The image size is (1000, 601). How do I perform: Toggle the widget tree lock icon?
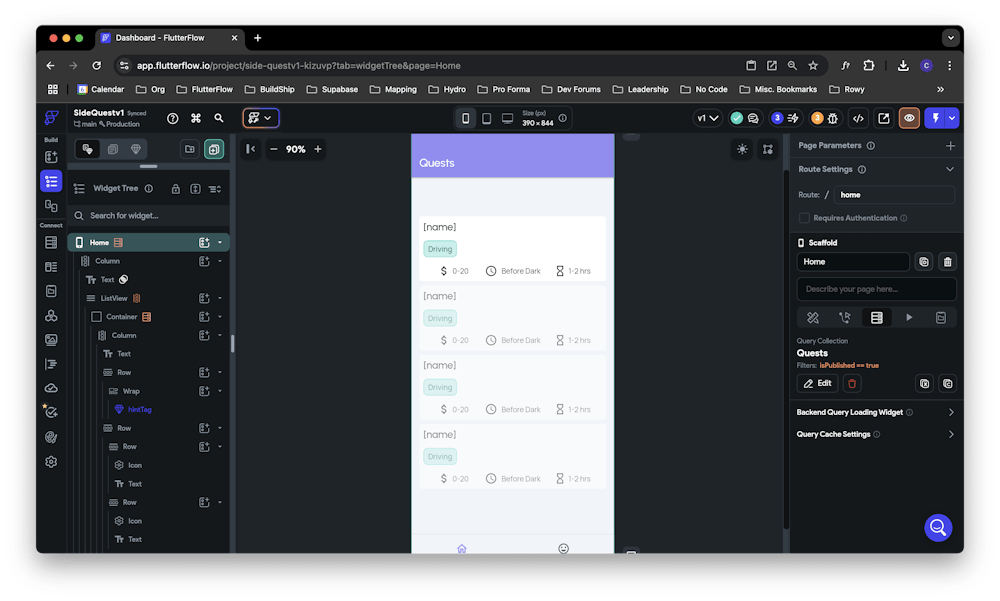tap(176, 188)
